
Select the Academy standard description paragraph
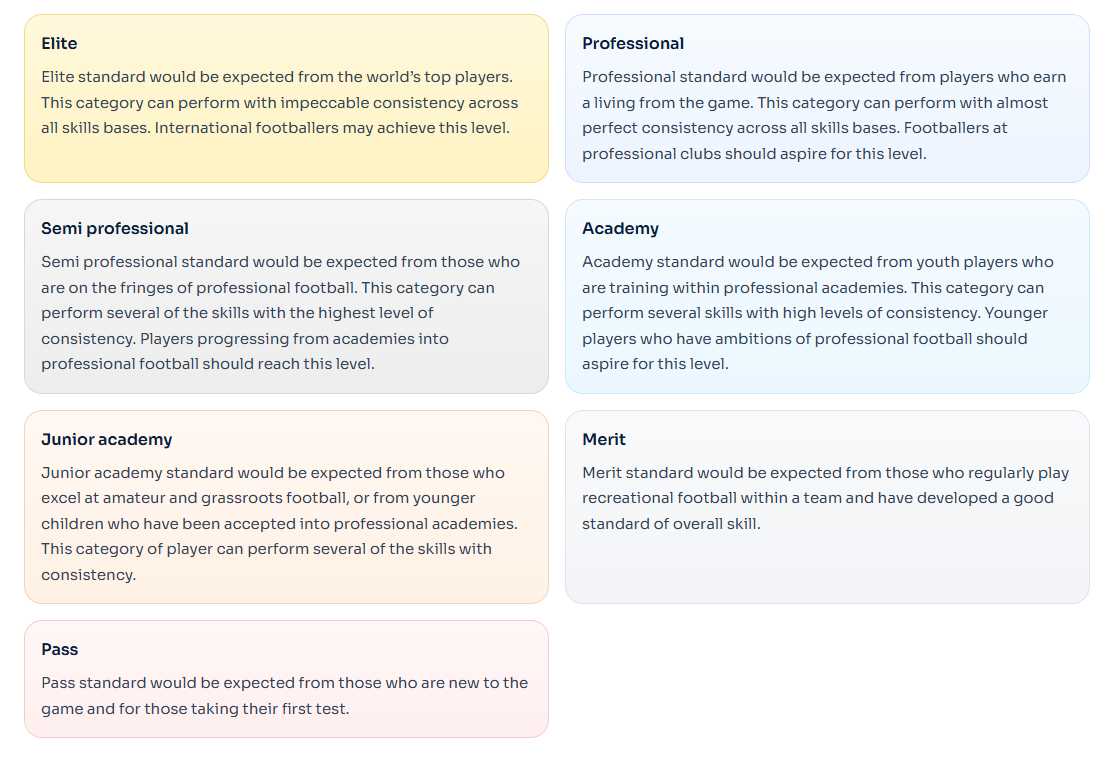tap(818, 313)
